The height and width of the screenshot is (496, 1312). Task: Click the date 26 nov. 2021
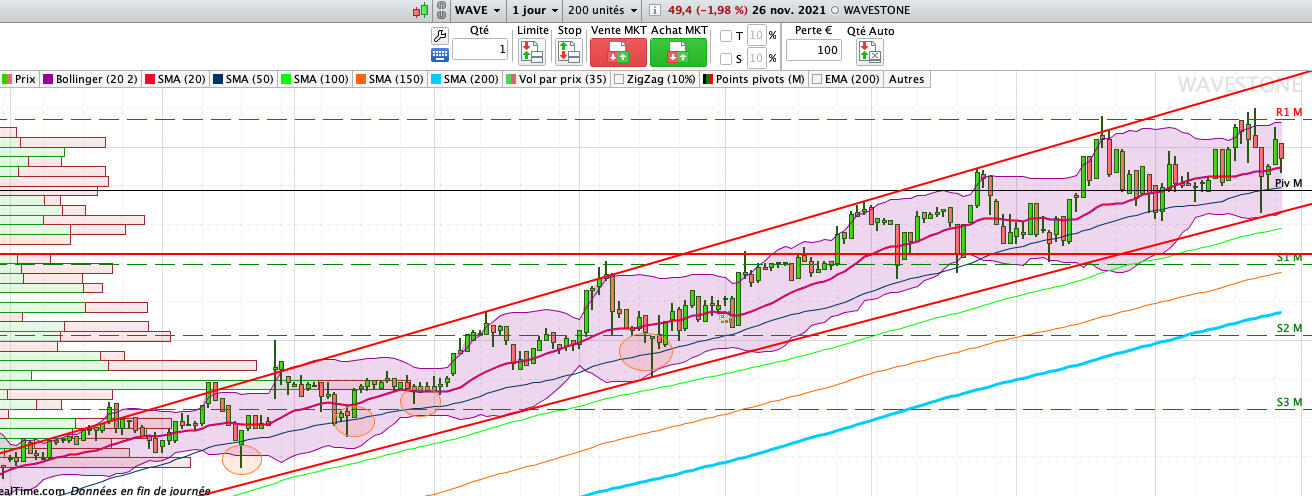789,10
